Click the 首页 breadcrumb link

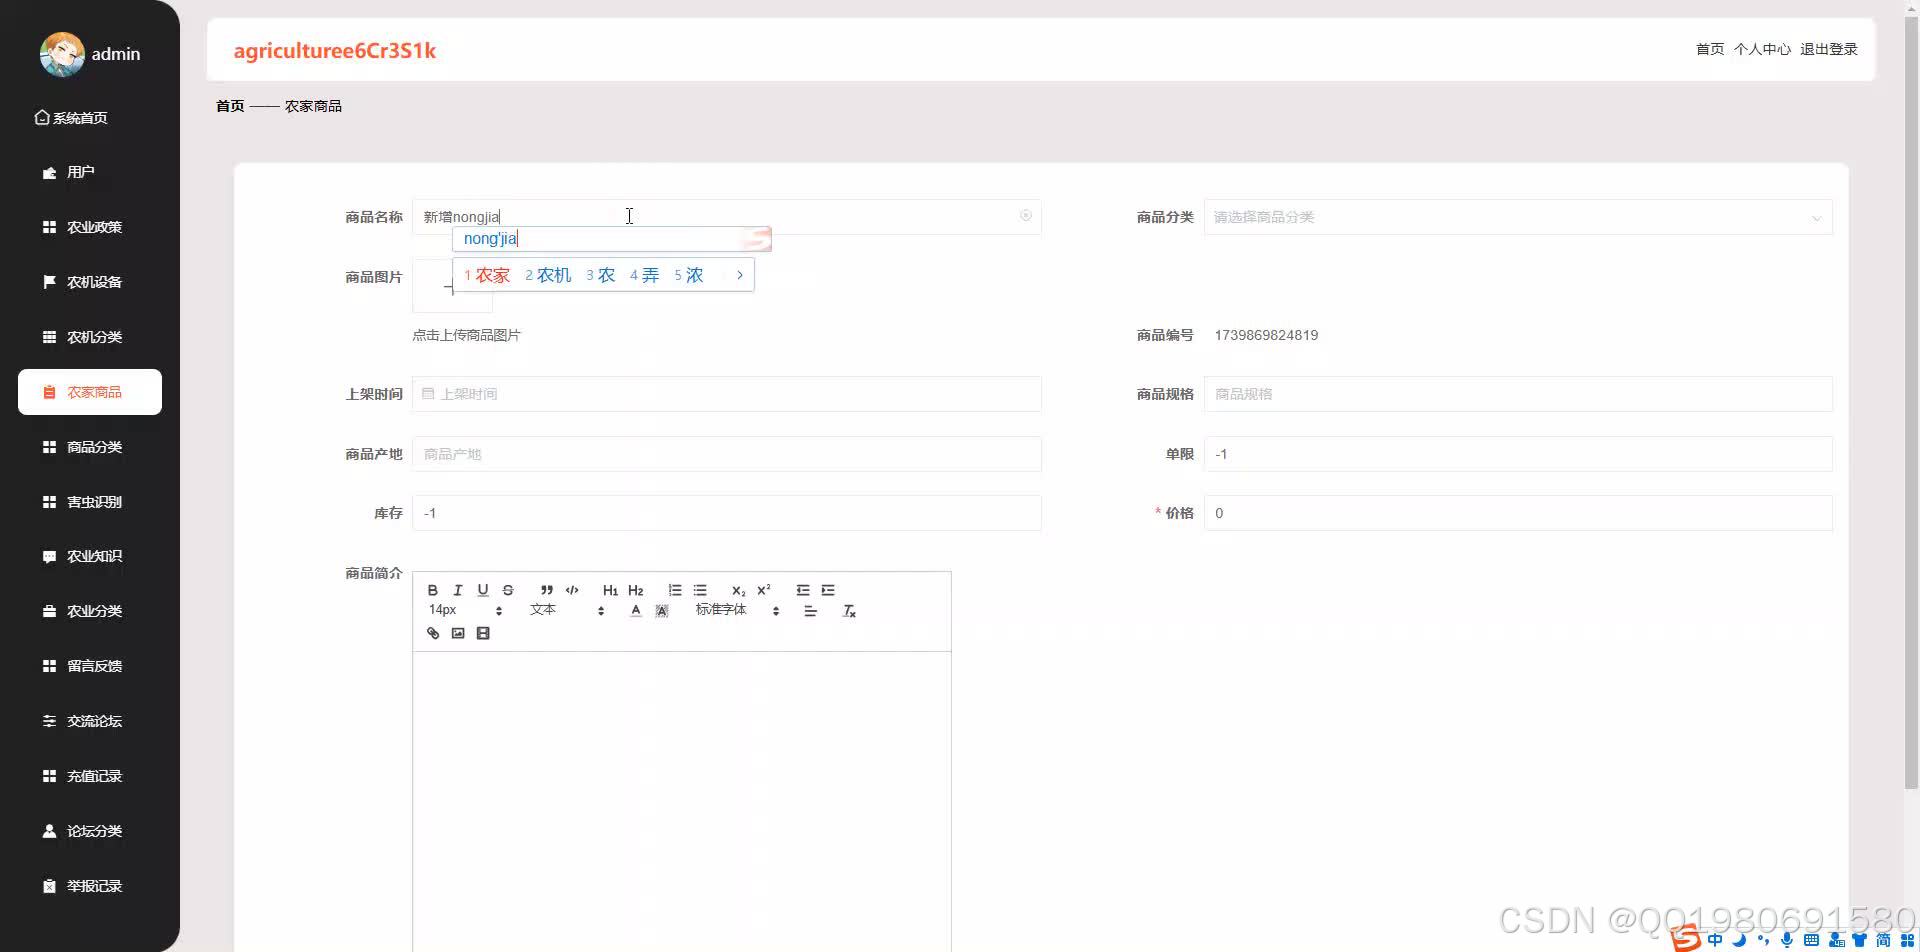[x=230, y=106]
